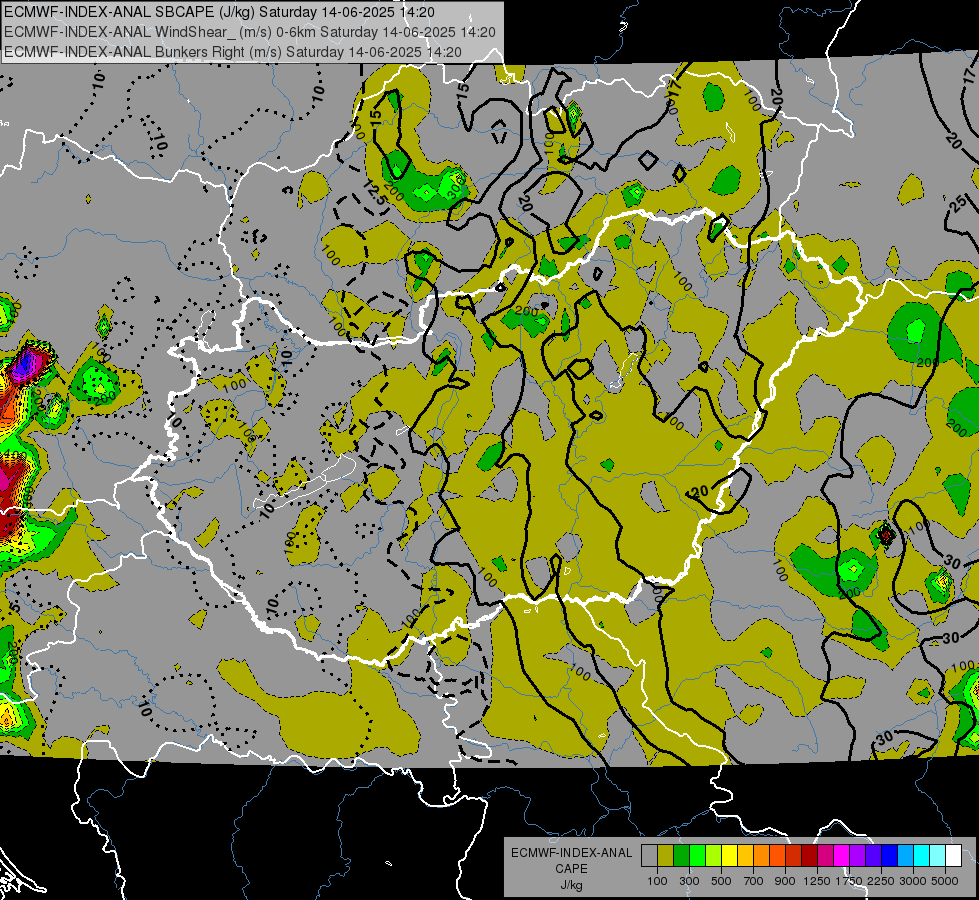979x900 pixels.
Task: Click the 1750 legend tick label
Action: pyautogui.click(x=849, y=881)
